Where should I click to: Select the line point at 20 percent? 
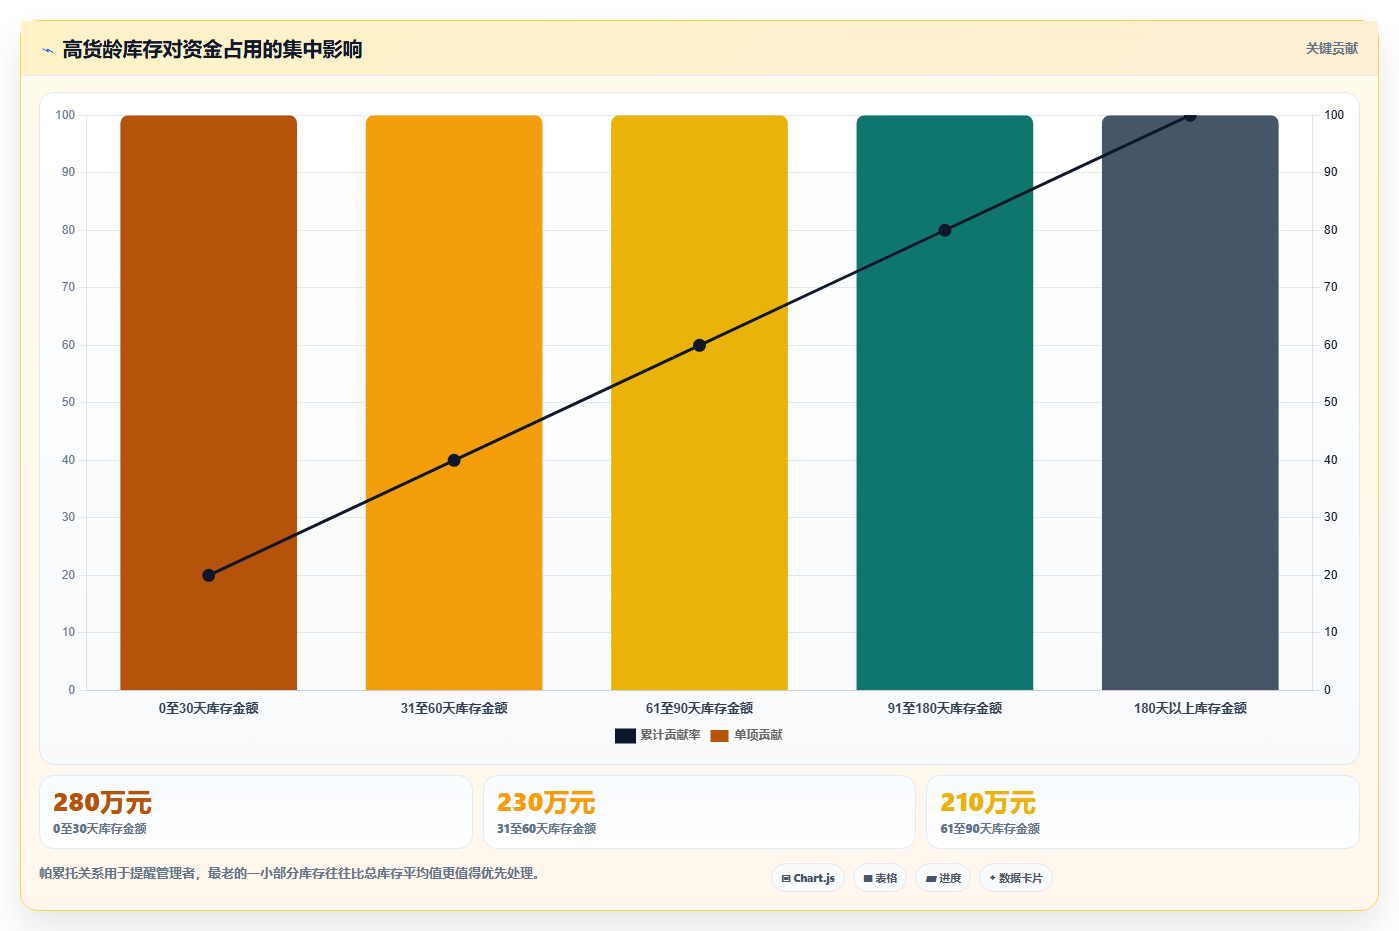[208, 575]
